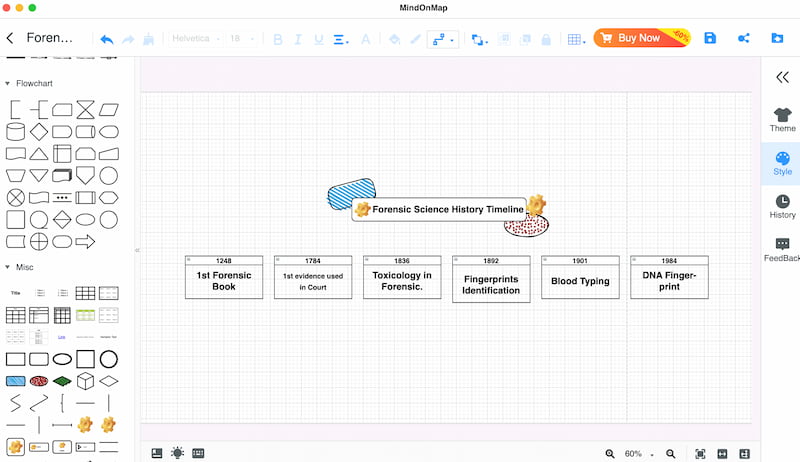Toggle italic formatting
Viewport: 800px width, 462px height.
tap(298, 39)
